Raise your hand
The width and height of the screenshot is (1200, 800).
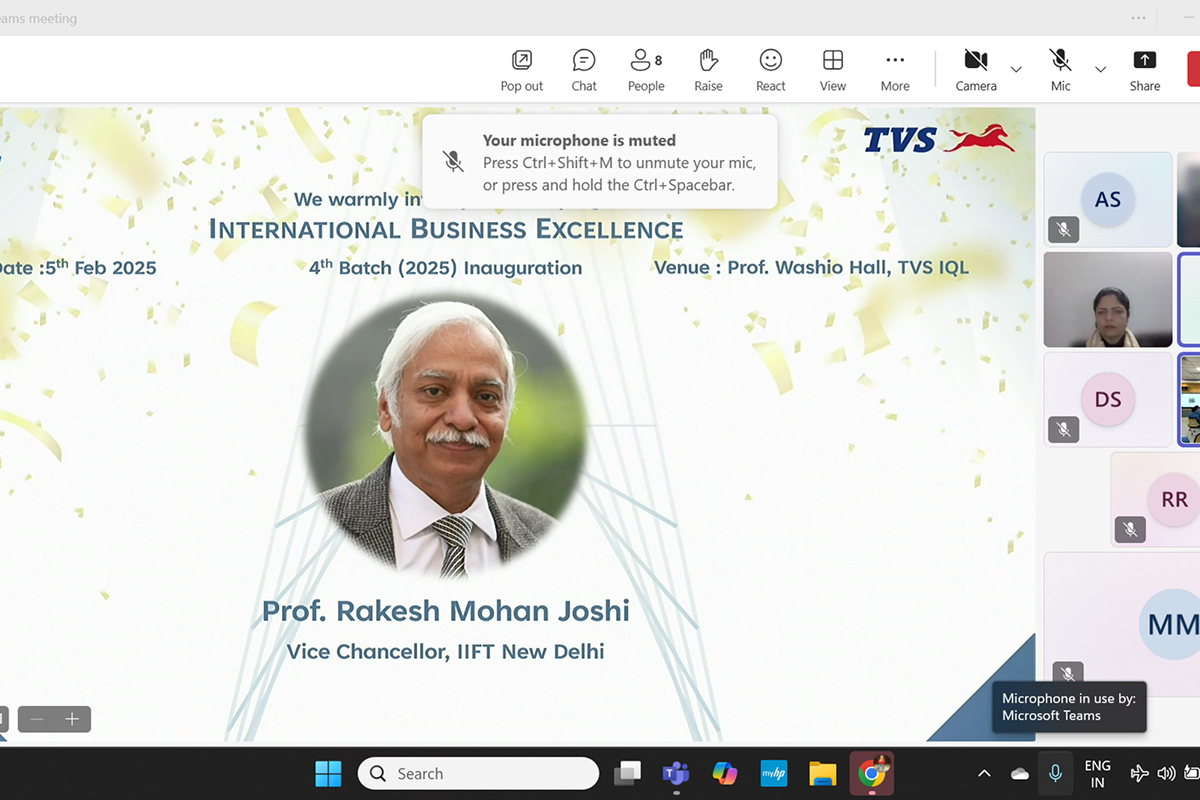(x=708, y=70)
